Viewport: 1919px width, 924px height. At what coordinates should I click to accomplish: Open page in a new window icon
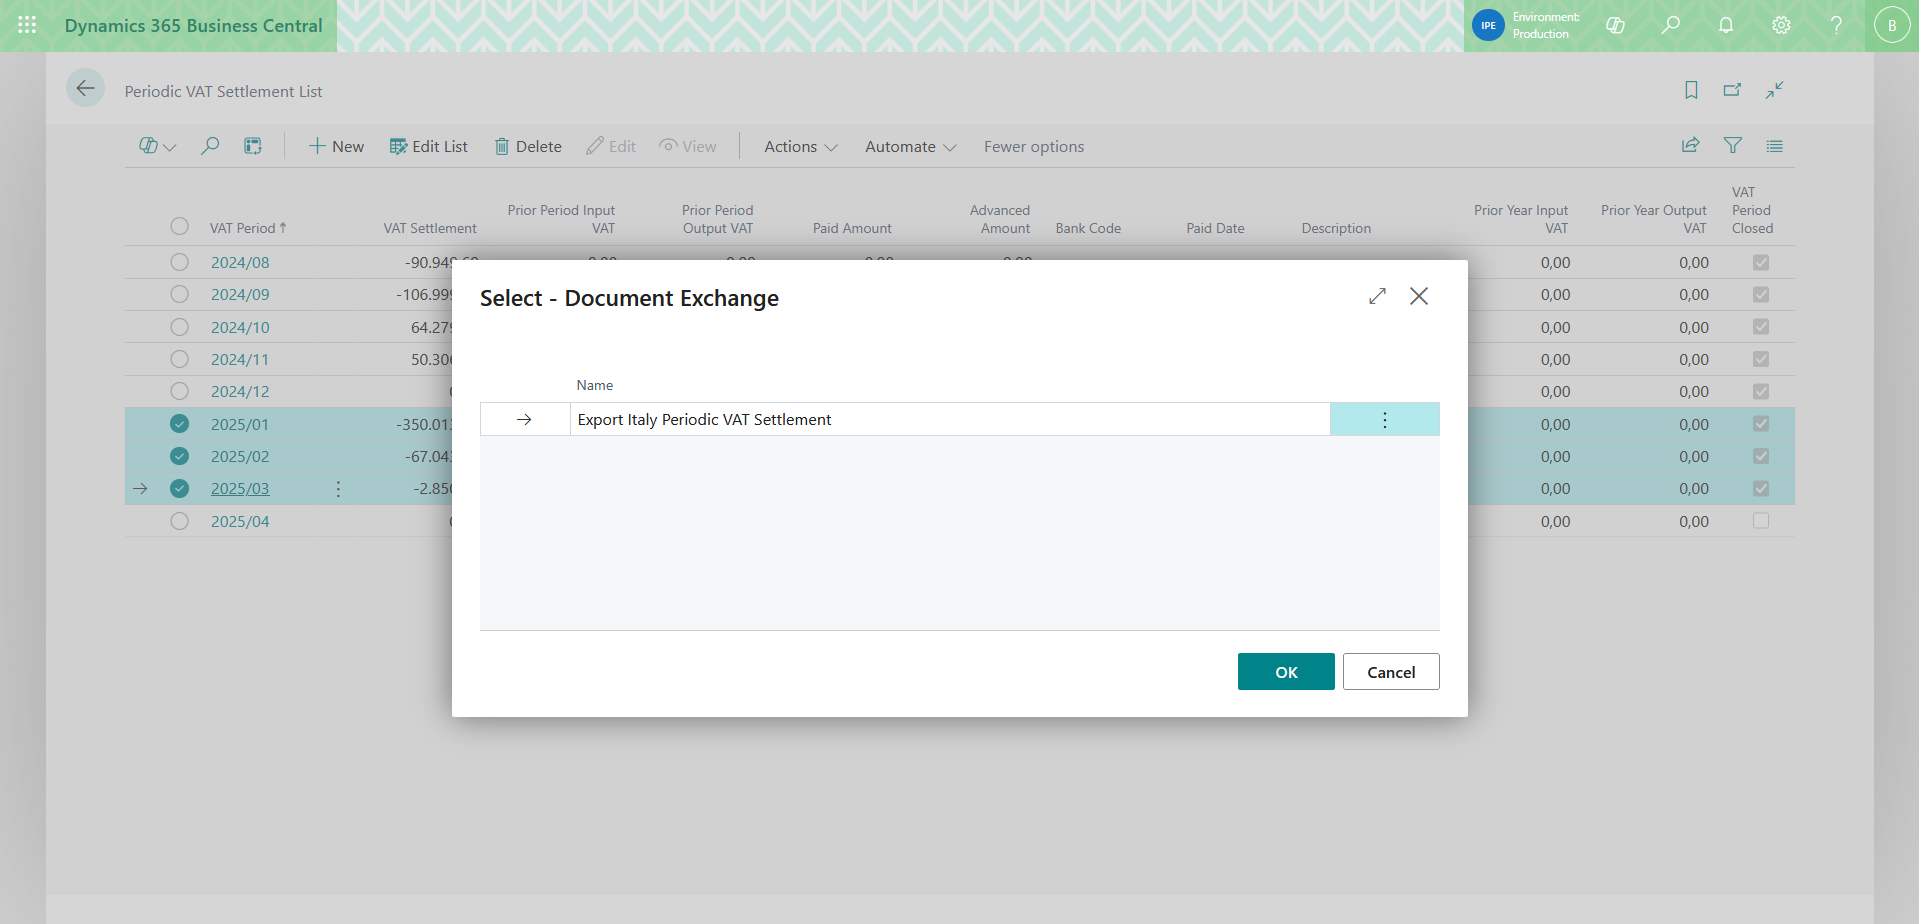tap(1732, 90)
